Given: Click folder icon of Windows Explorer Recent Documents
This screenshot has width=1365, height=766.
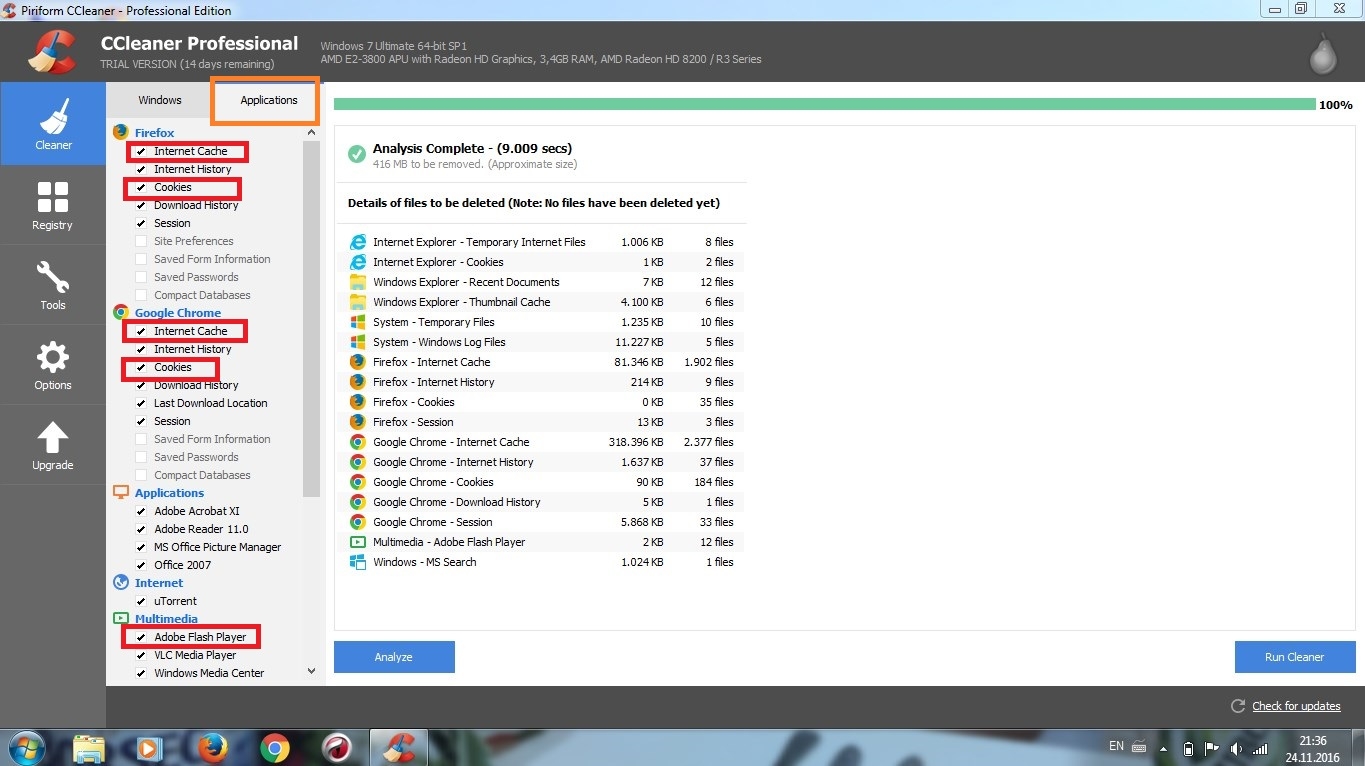Looking at the screenshot, I should click(358, 282).
